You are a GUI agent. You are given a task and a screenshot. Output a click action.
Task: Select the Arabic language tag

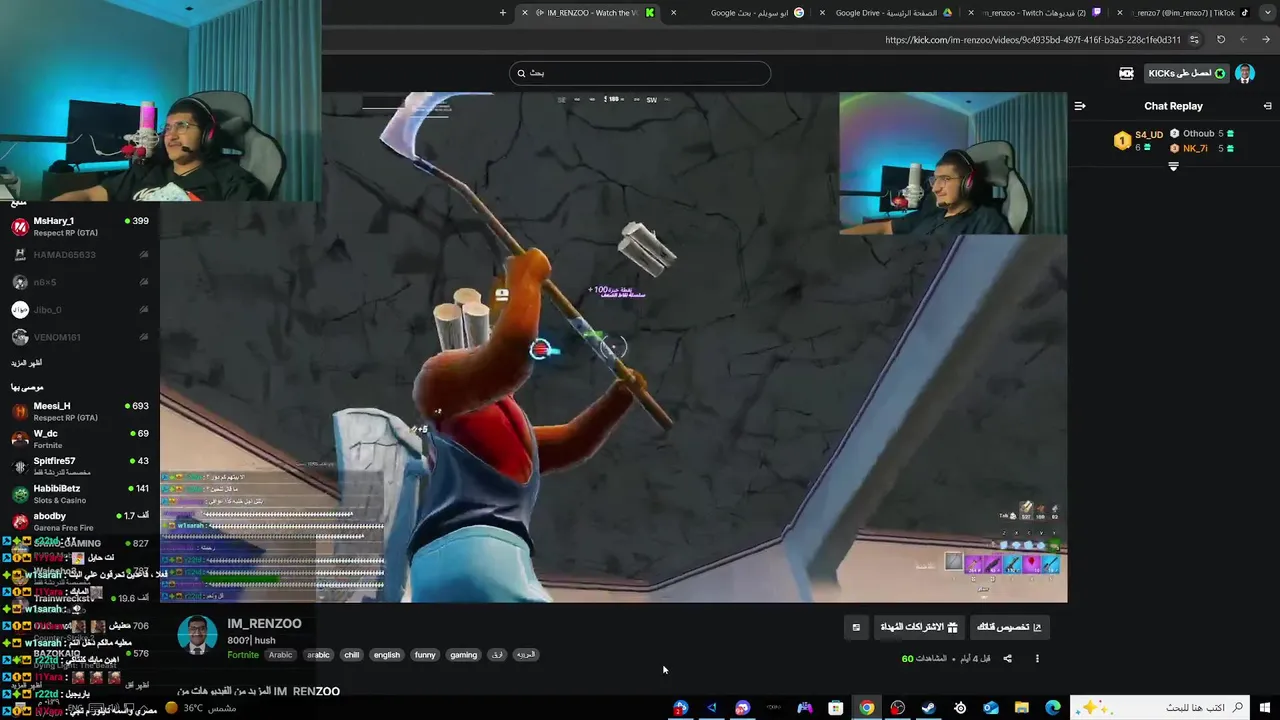[x=281, y=655]
